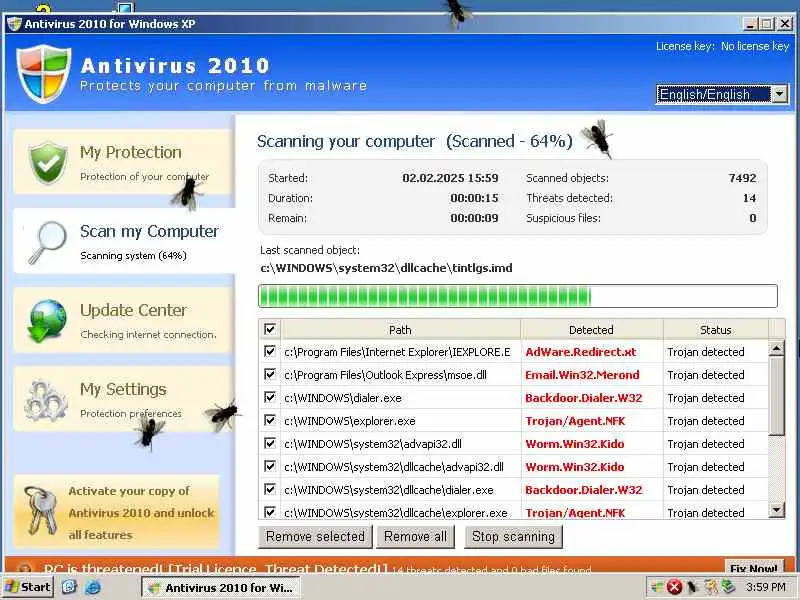Click the gears settings icon
This screenshot has height=600, width=800.
click(46, 401)
